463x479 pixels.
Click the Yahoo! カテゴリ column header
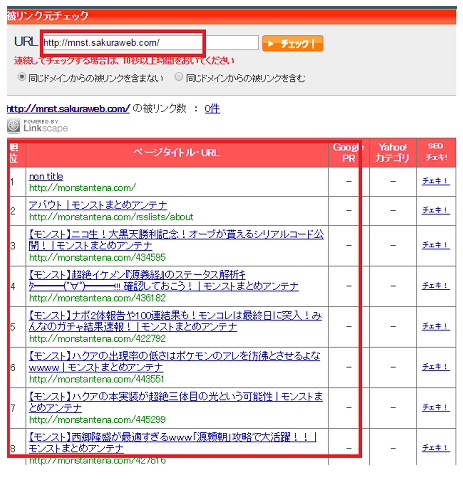(393, 153)
